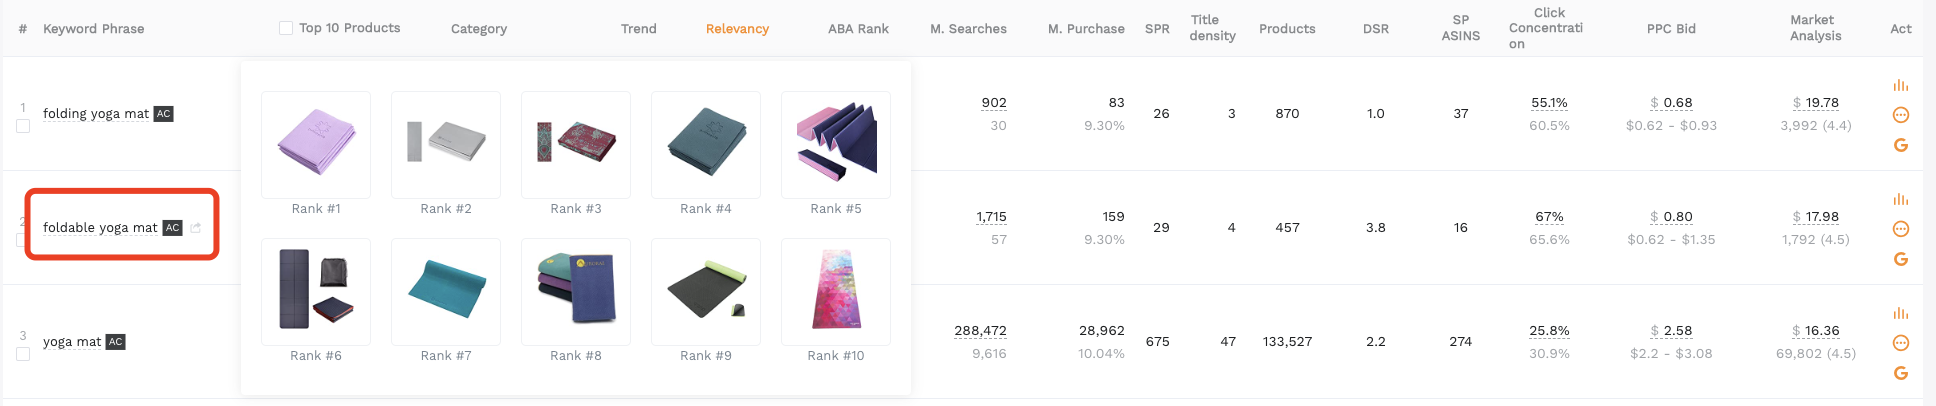Click the Google search icon for folding yoga mat
1936x406 pixels.
(1901, 145)
